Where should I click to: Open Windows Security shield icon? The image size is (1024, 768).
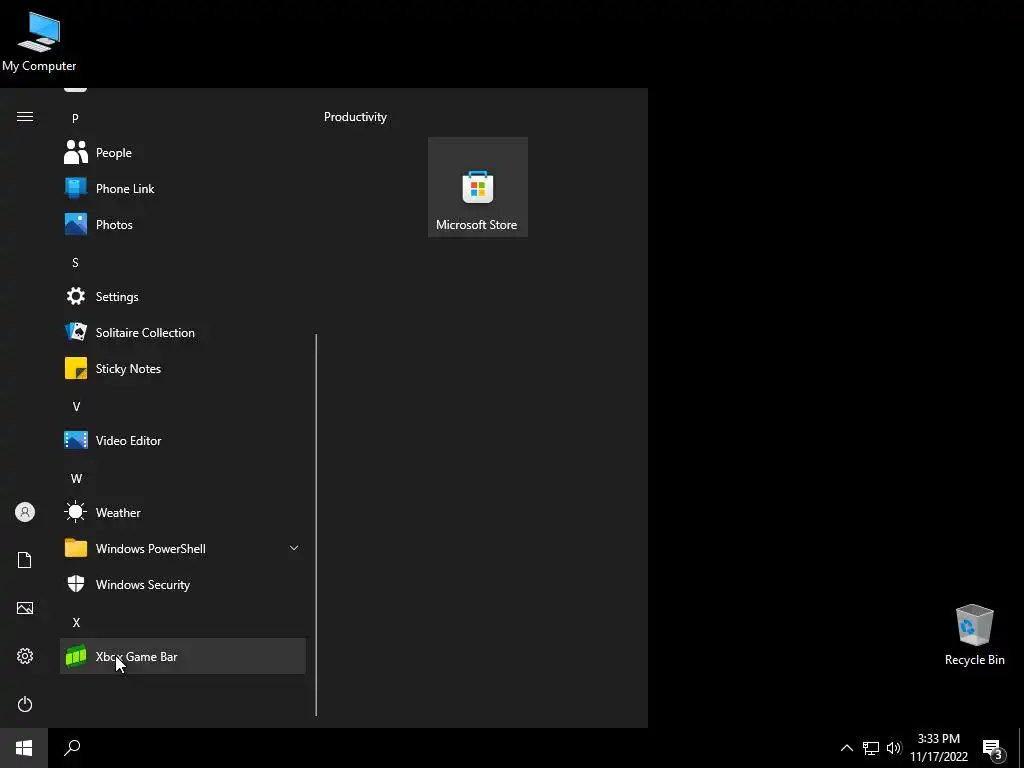76,584
